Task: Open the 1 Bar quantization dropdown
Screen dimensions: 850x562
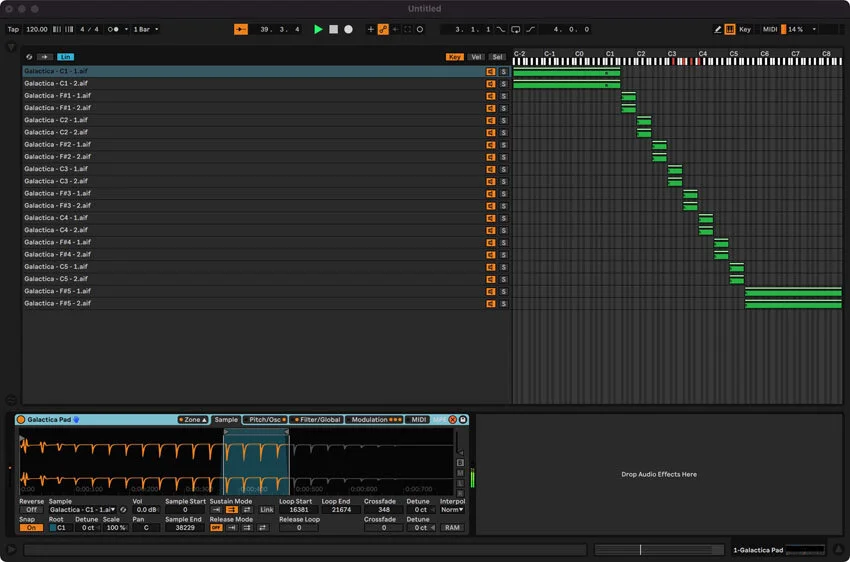Action: click(x=146, y=29)
